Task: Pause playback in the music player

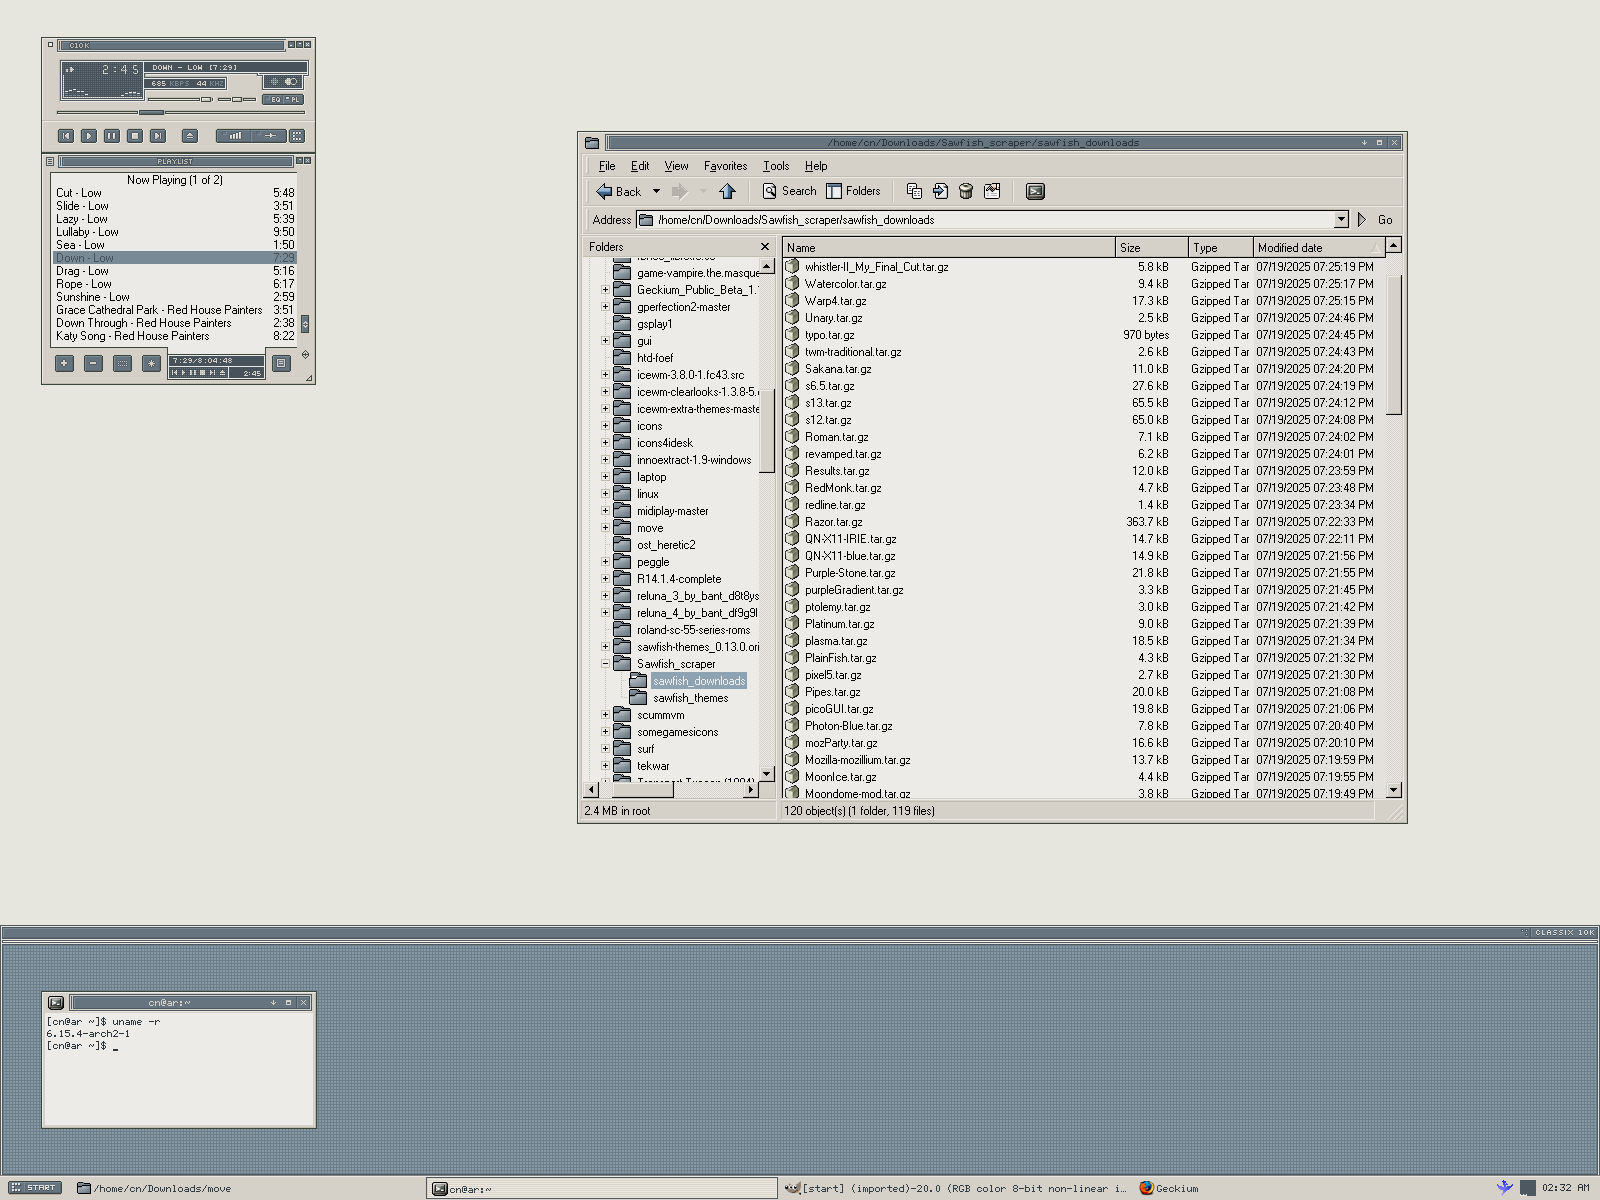Action: click(x=112, y=136)
